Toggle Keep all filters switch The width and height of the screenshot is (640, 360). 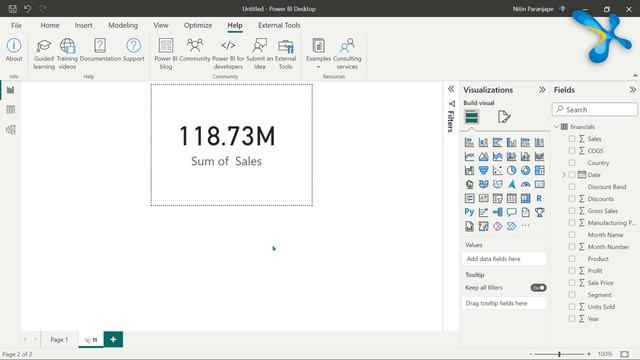click(x=538, y=288)
